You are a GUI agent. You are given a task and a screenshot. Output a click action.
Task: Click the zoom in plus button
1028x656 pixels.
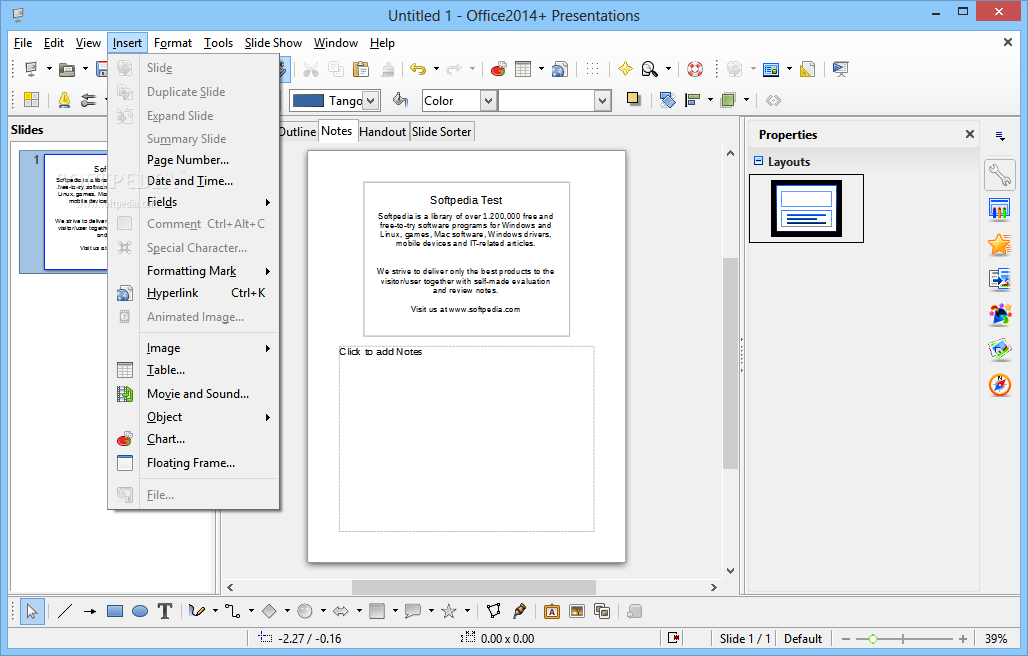(962, 638)
